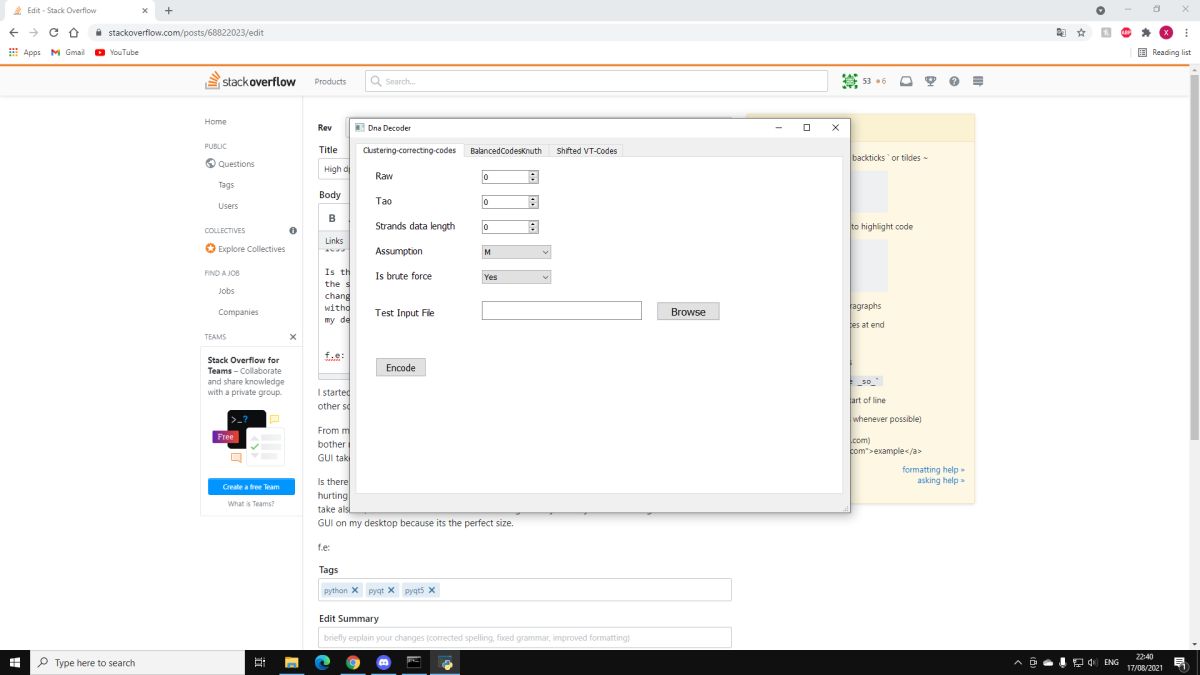The width and height of the screenshot is (1200, 675).
Task: Open What is Teams link
Action: 251,504
